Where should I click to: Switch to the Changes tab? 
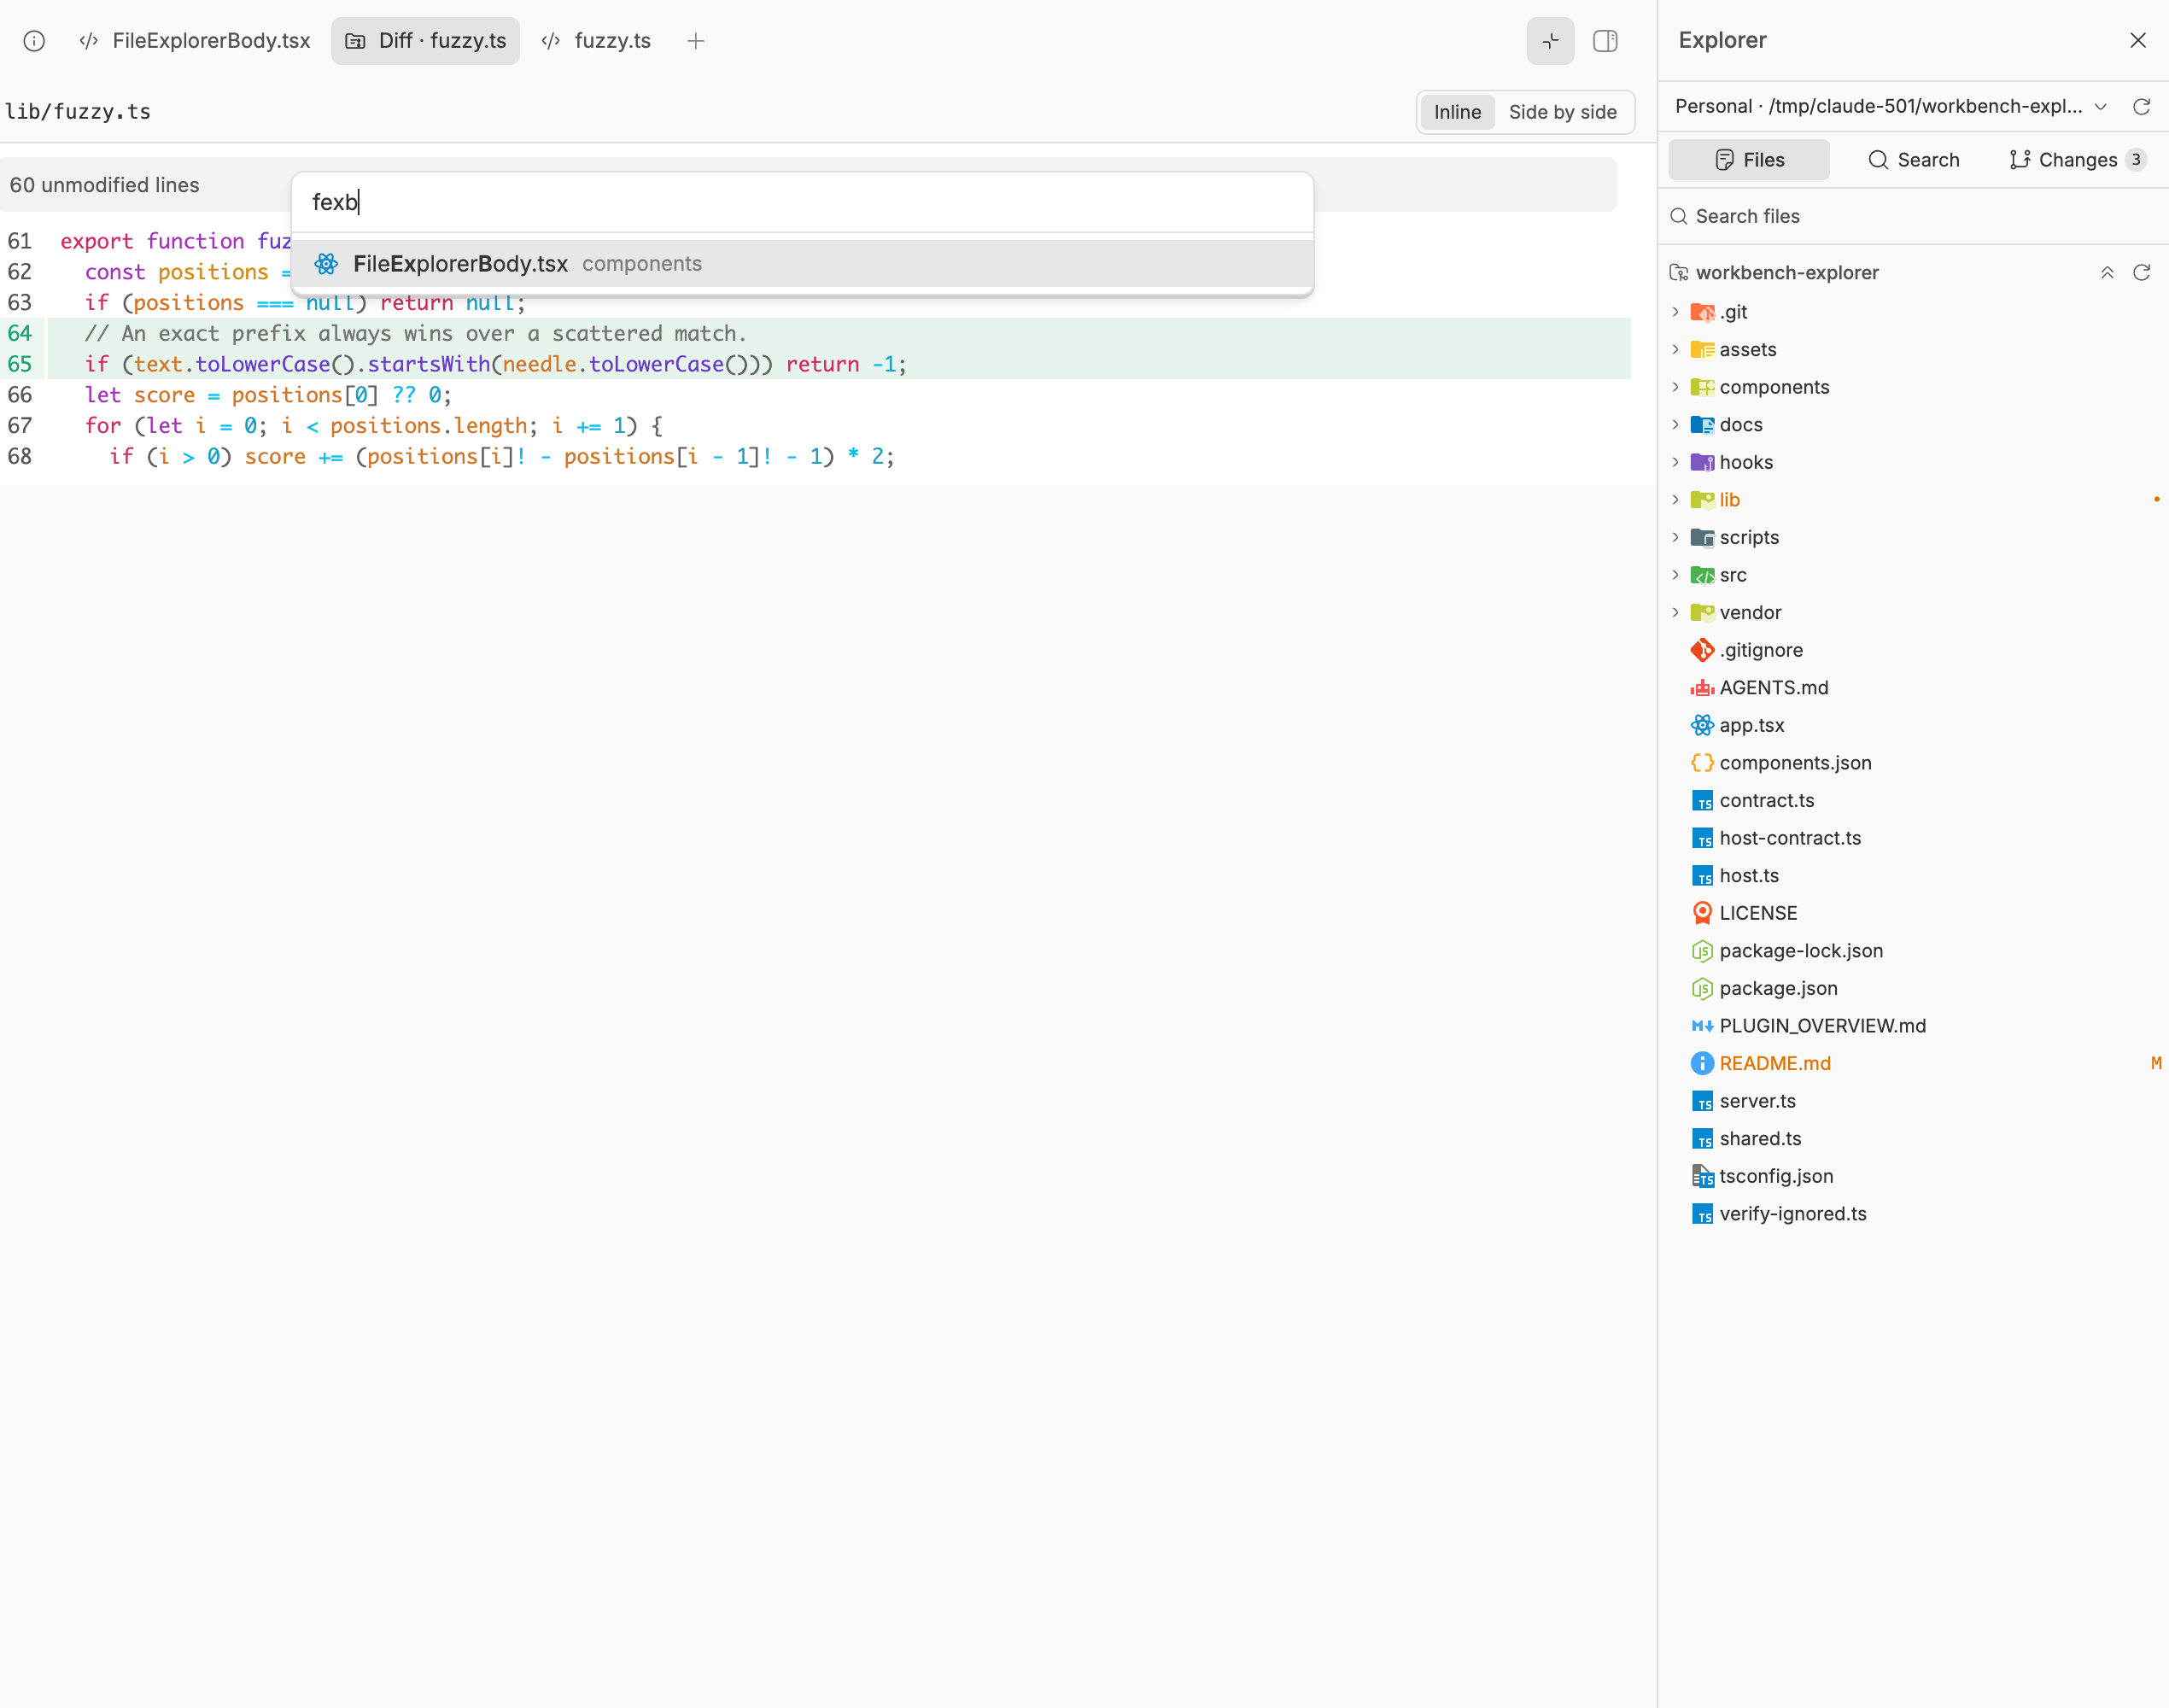(2077, 160)
